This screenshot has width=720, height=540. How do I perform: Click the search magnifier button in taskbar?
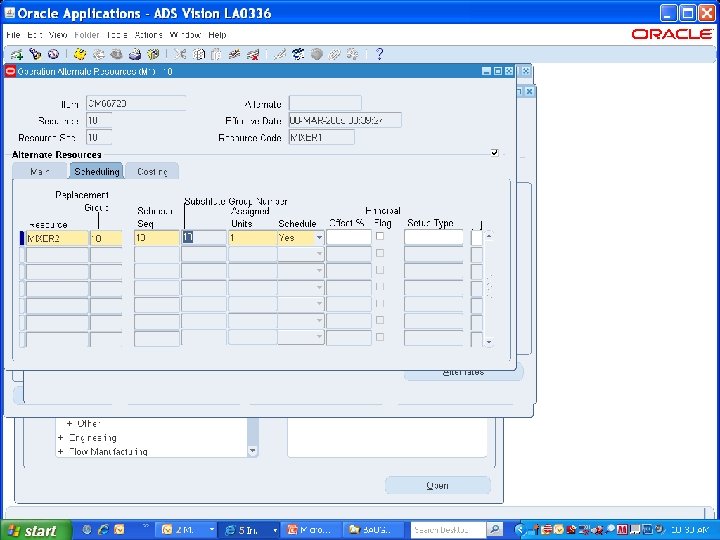(495, 530)
